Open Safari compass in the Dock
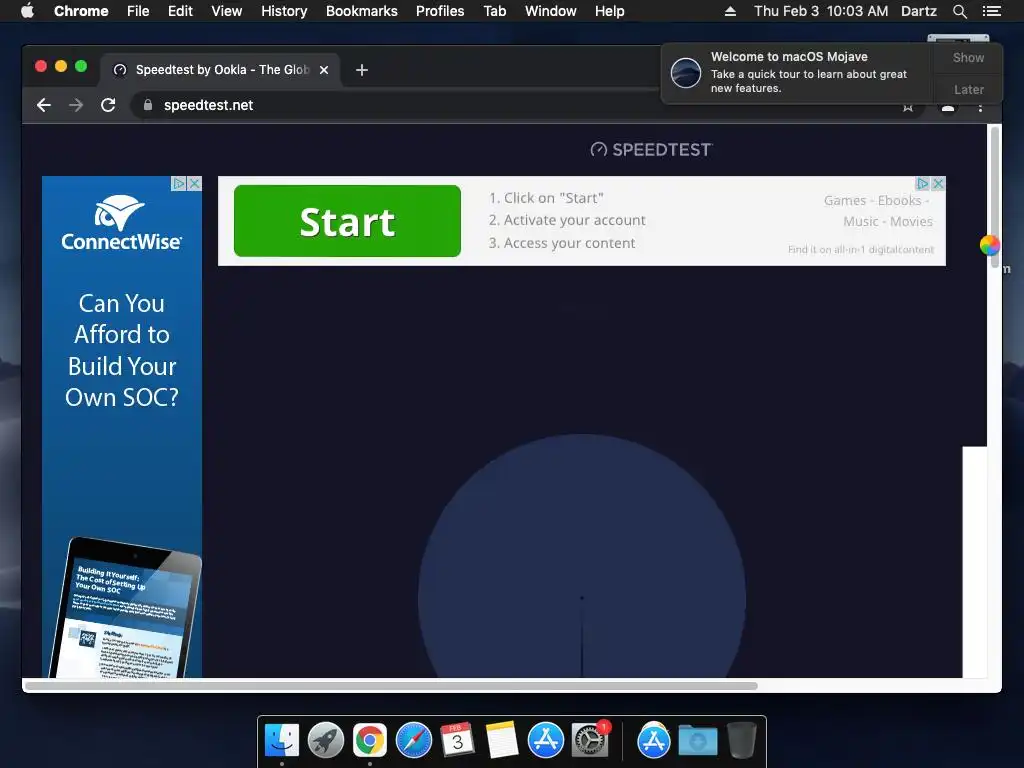This screenshot has height=768, width=1024. [413, 741]
